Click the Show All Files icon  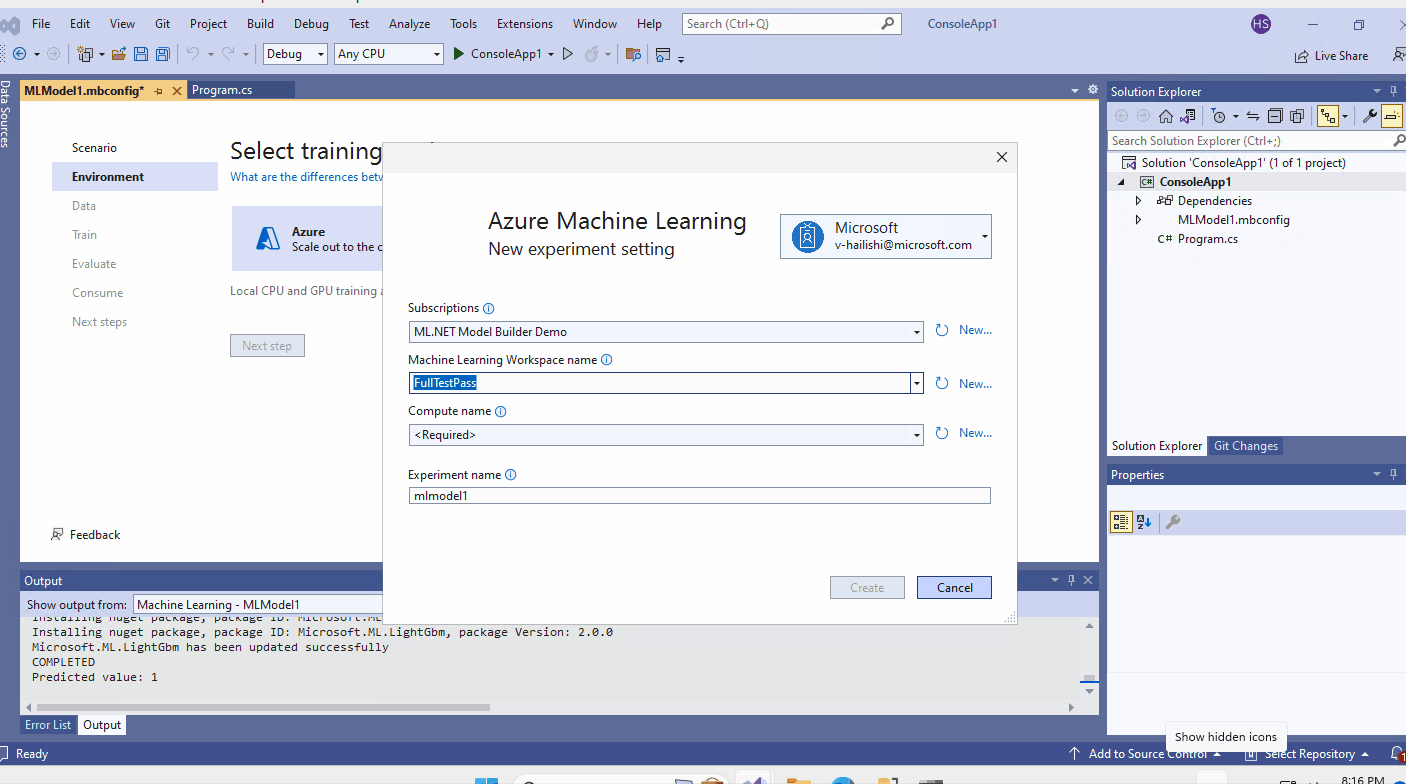[x=1297, y=116]
